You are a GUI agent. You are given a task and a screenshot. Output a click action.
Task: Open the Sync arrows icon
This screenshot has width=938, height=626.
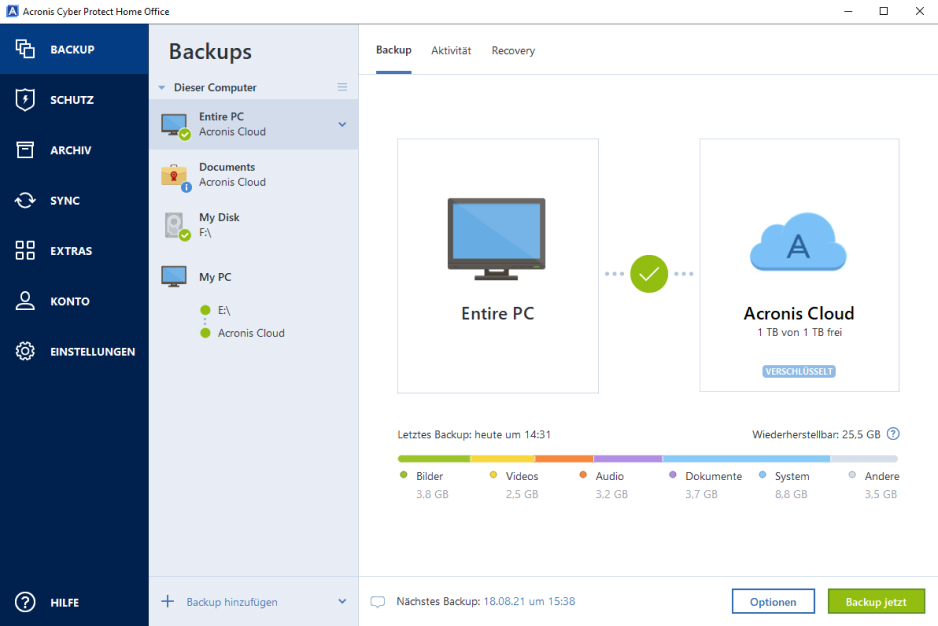point(25,200)
